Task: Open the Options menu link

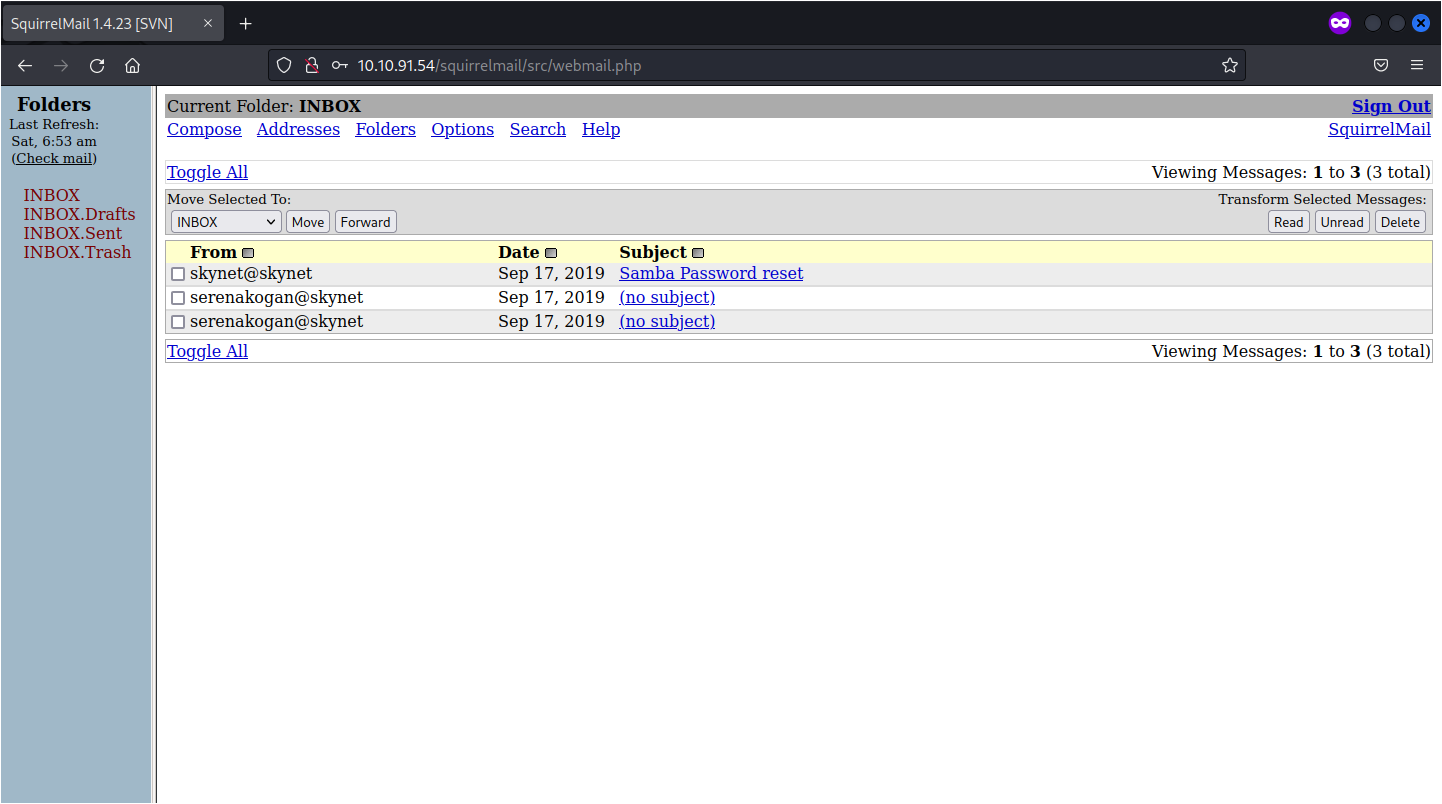Action: [462, 129]
